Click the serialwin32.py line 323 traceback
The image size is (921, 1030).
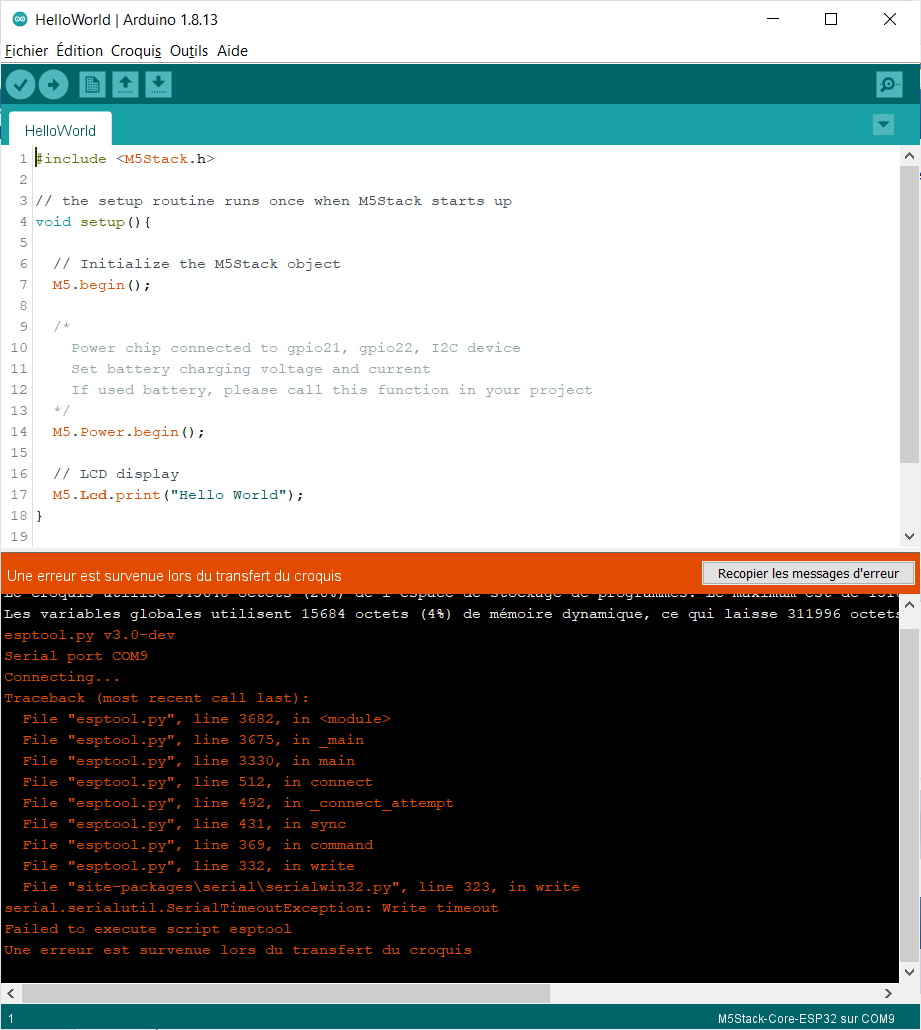[x=301, y=887]
